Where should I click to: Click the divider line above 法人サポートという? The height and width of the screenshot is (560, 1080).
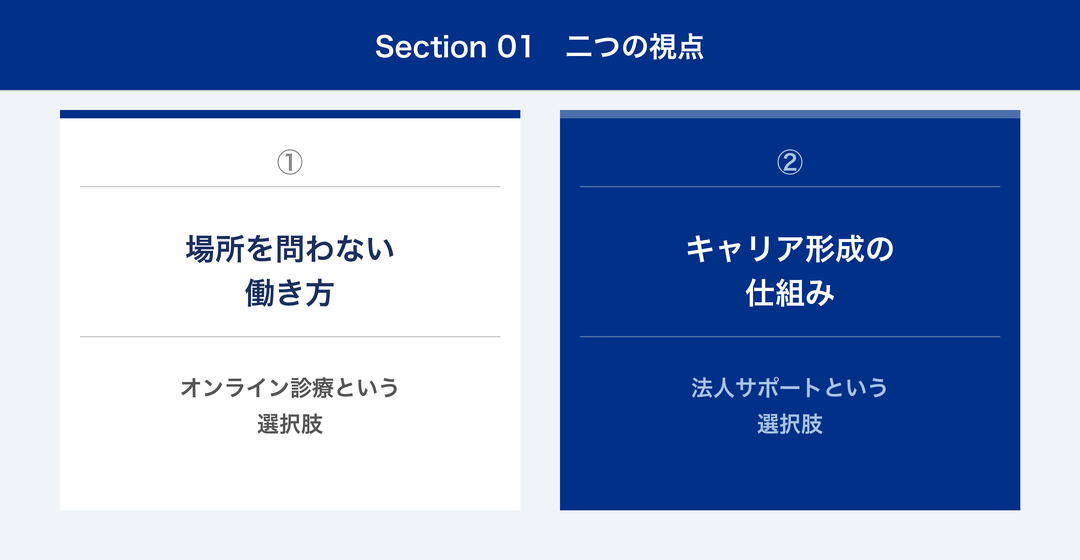[790, 337]
